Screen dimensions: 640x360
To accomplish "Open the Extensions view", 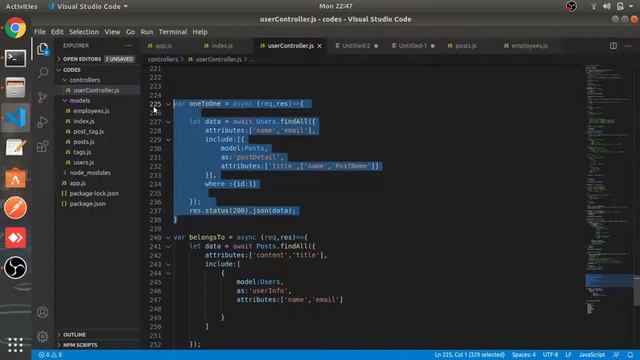I will (x=42, y=146).
